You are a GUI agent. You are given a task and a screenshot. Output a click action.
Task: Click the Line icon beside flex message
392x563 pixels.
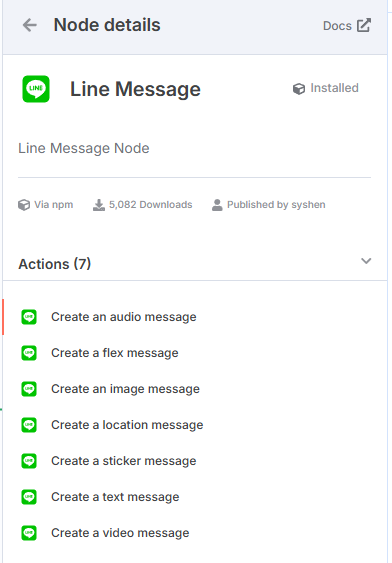[29, 353]
